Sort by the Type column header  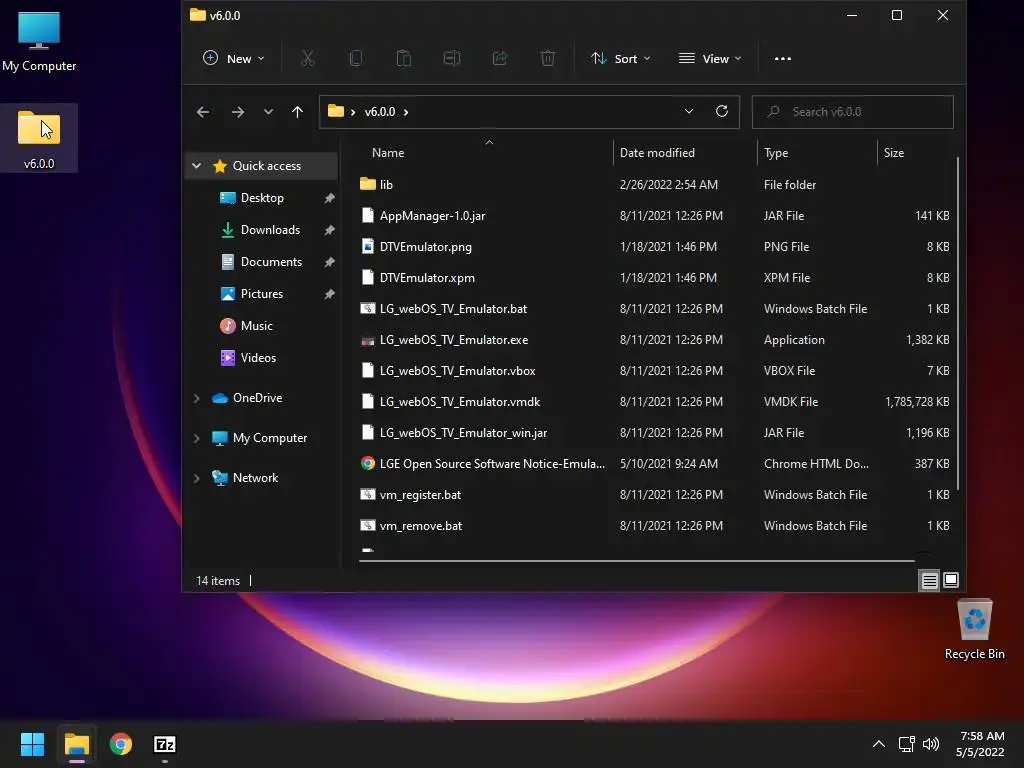click(x=776, y=153)
